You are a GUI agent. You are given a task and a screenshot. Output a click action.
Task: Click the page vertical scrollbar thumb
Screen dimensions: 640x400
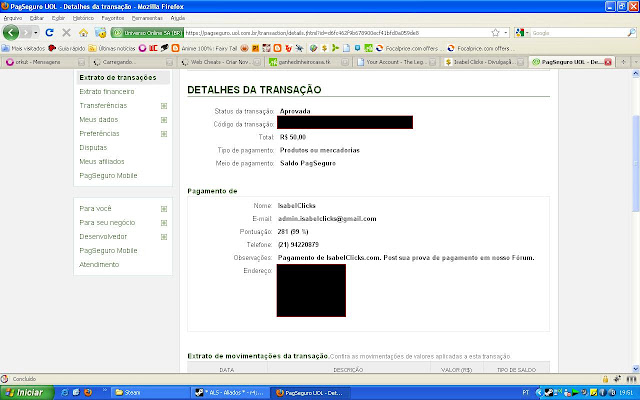tap(636, 163)
